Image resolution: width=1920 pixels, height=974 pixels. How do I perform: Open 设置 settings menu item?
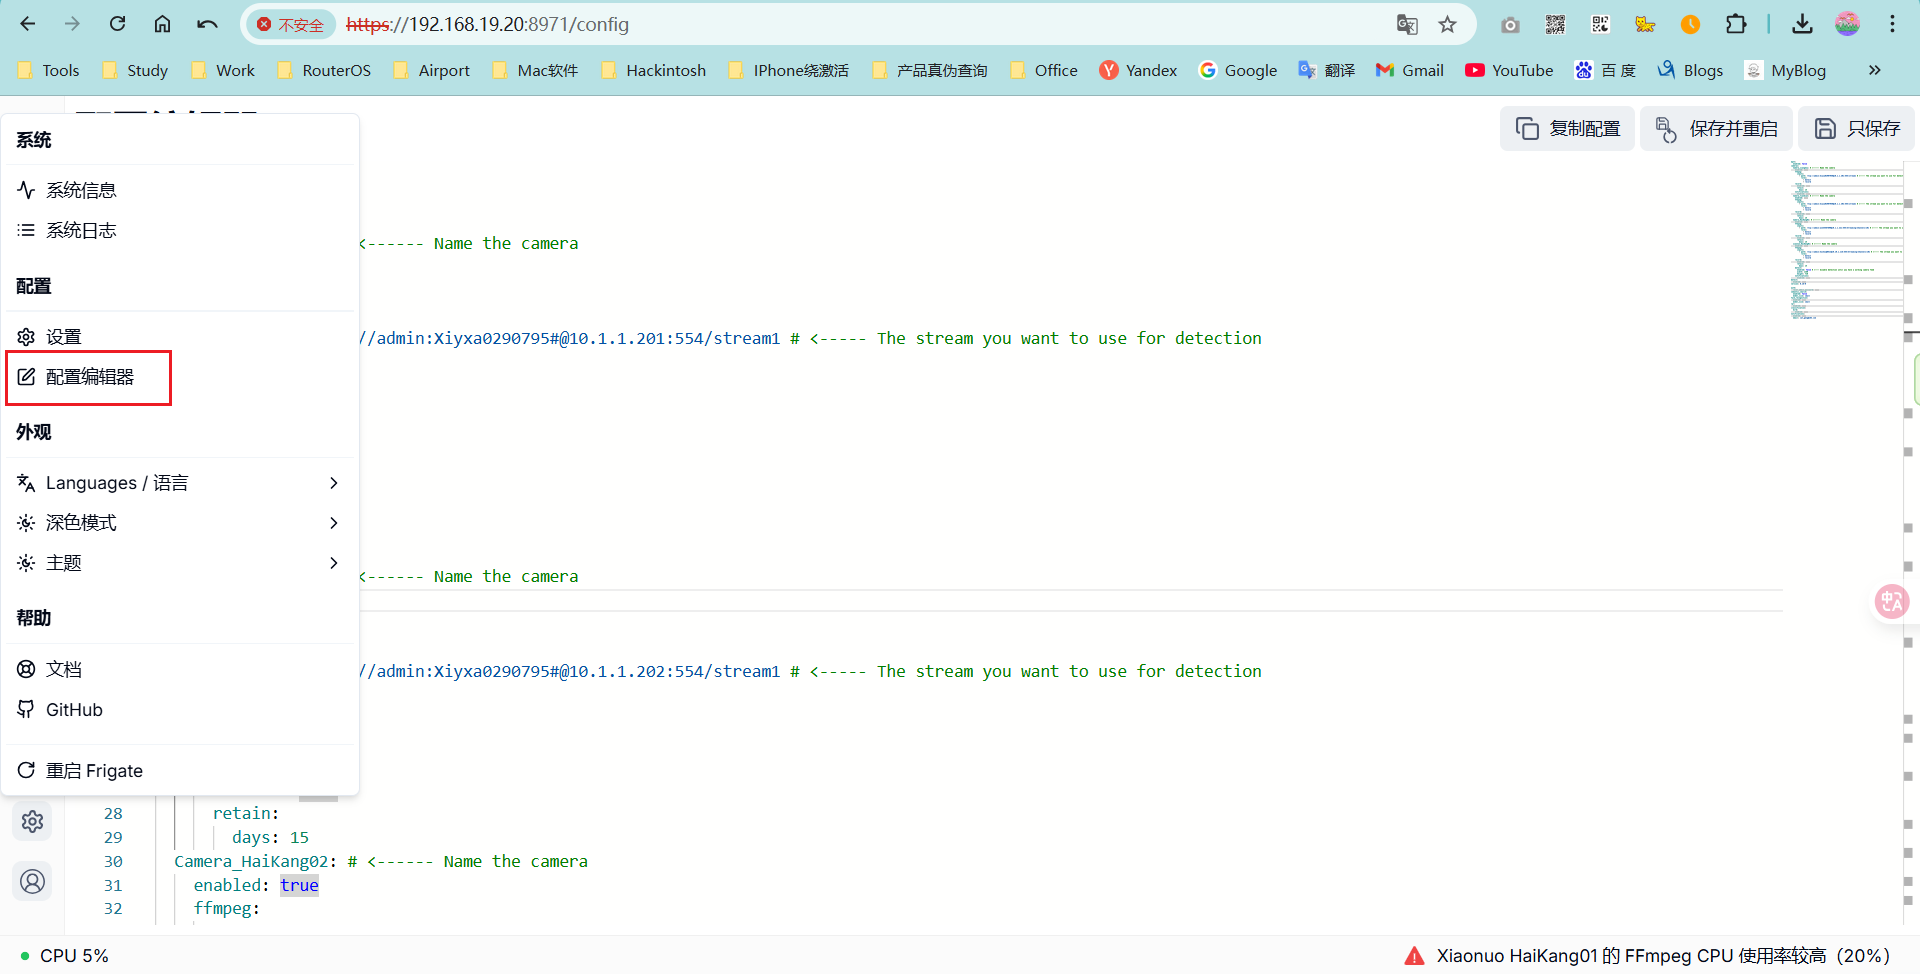[180, 337]
